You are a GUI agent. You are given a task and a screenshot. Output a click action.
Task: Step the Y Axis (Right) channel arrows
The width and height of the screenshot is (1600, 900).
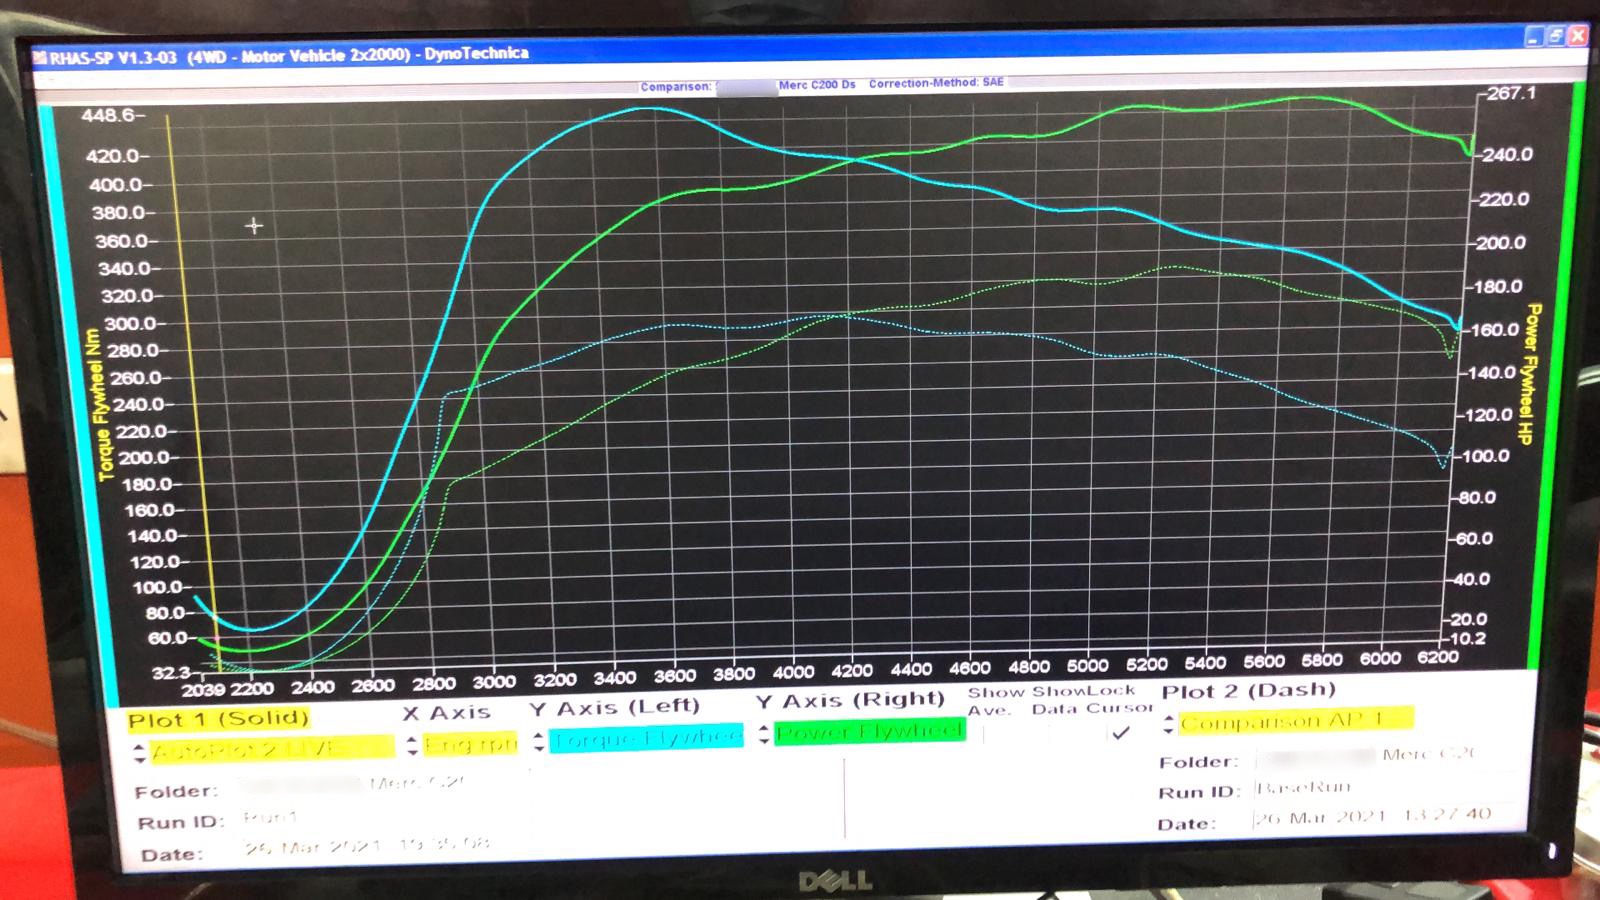click(x=763, y=735)
